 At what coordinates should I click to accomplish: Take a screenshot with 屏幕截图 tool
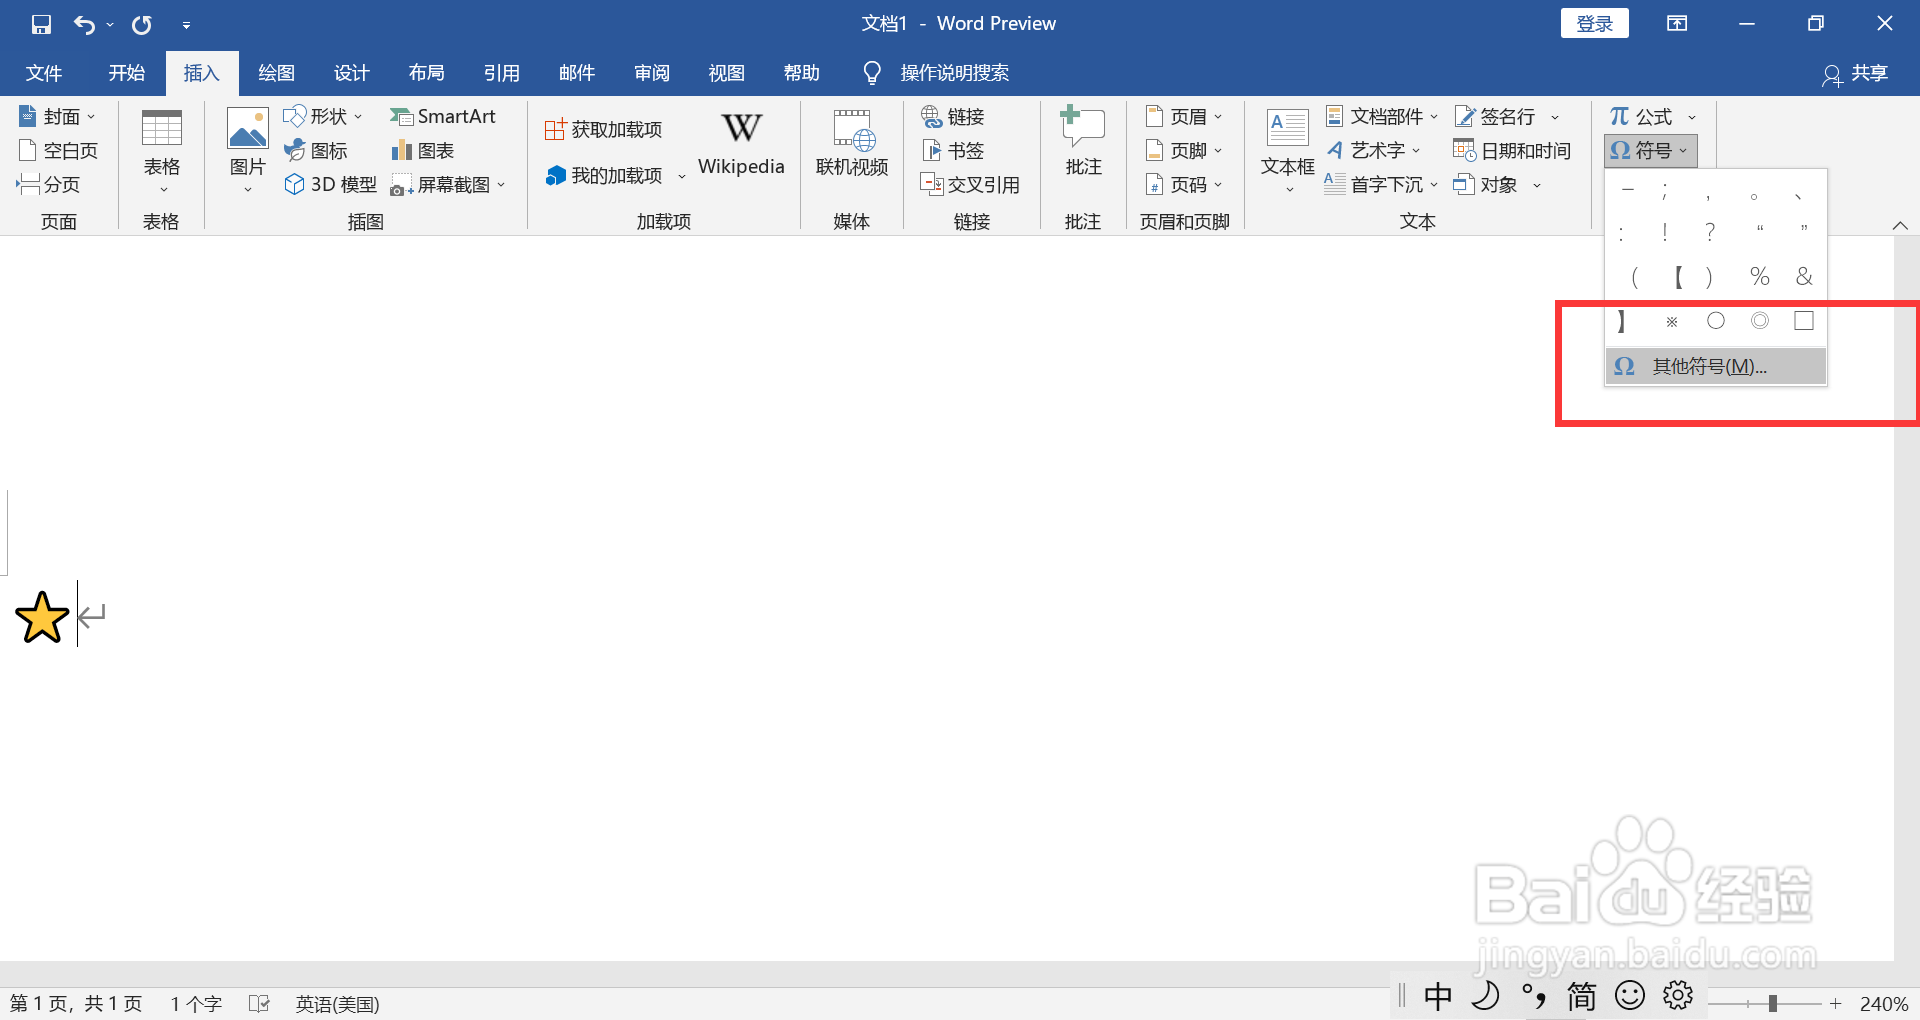click(x=447, y=184)
